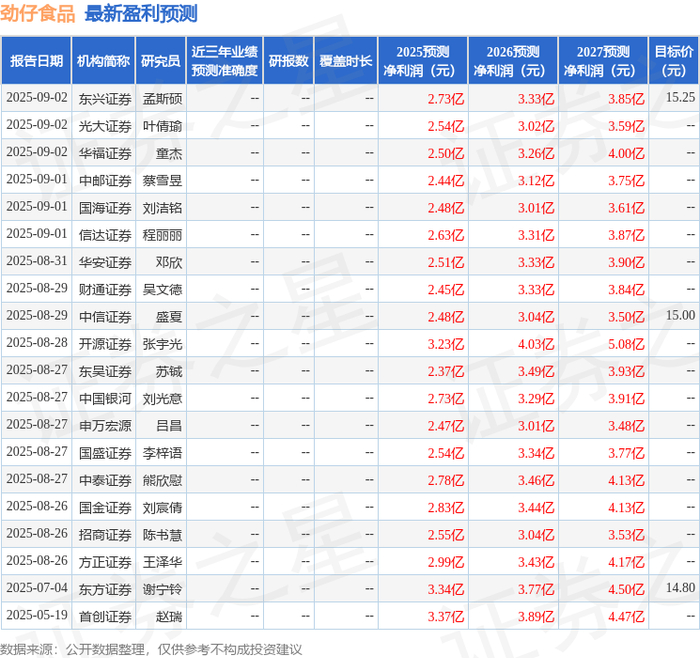This screenshot has height=658, width=700.
Task: Click the 研究员 column header
Action: point(161,61)
